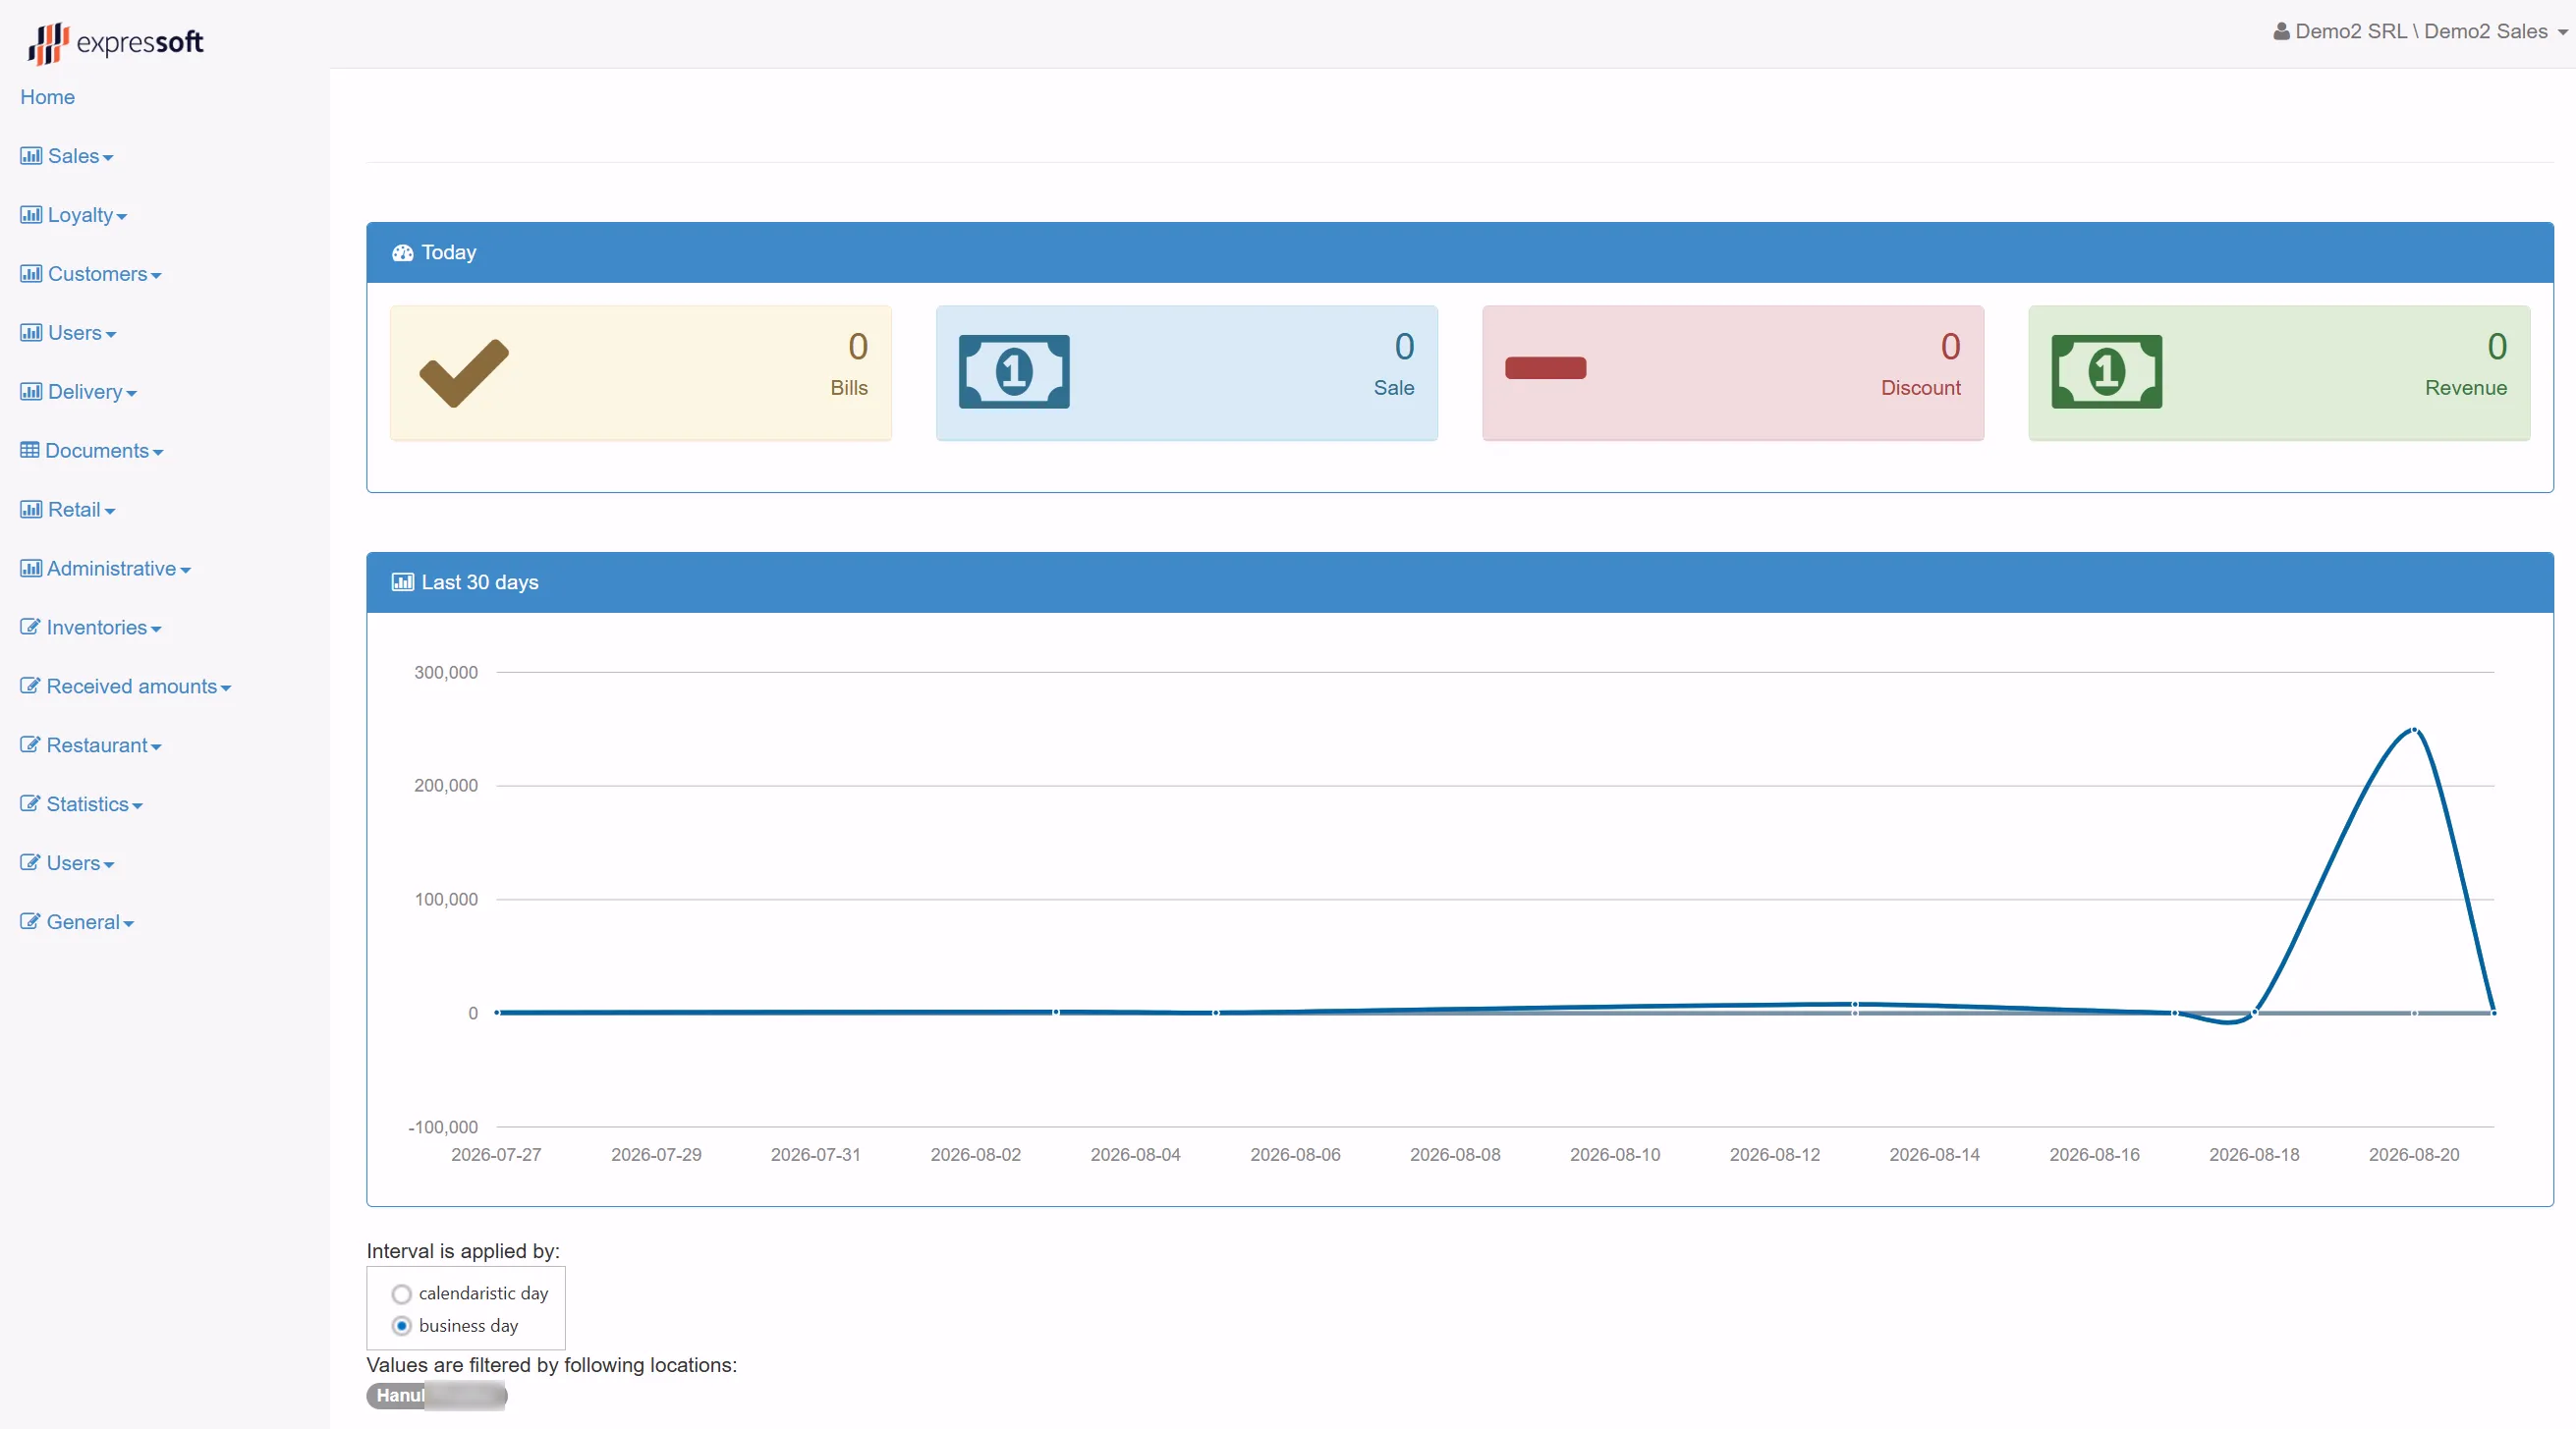
Task: Click the green Revenue money icon
Action: tap(2106, 372)
